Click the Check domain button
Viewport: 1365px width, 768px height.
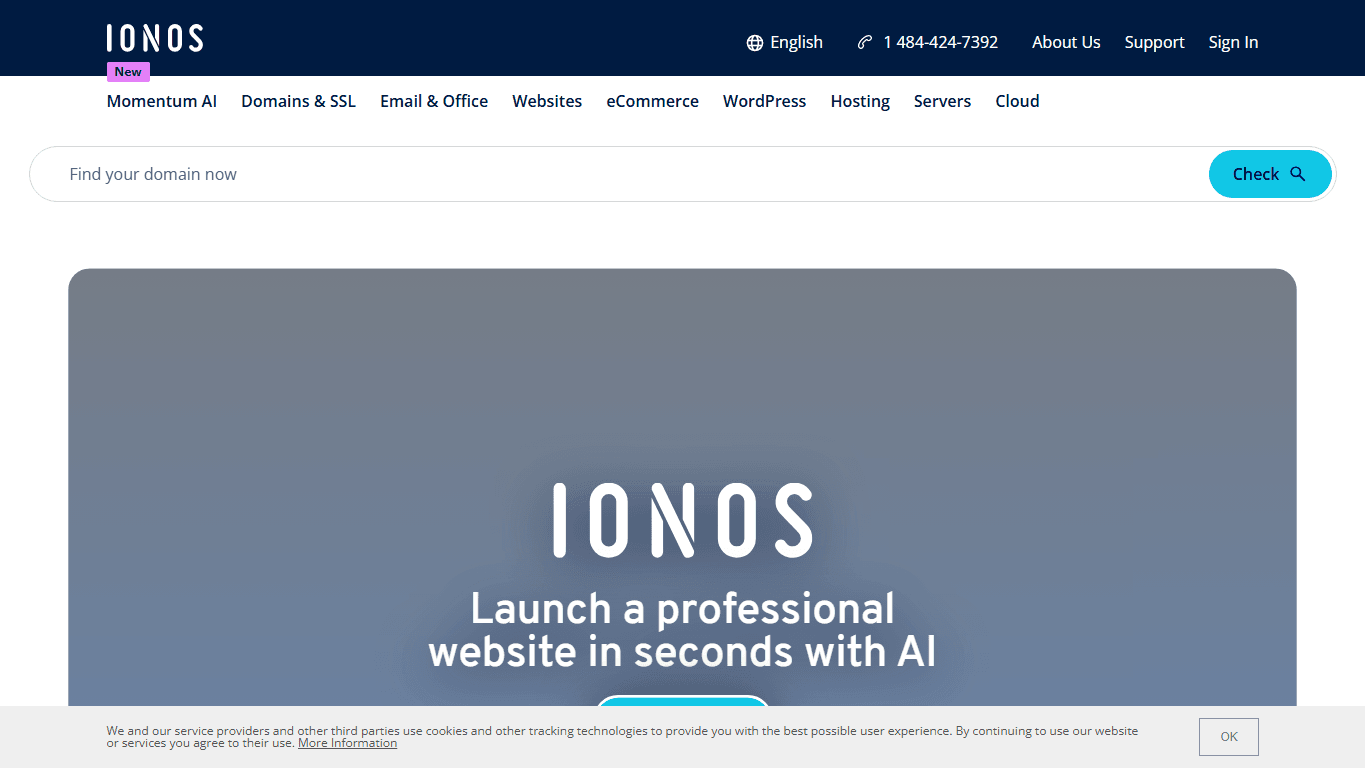pos(1270,174)
